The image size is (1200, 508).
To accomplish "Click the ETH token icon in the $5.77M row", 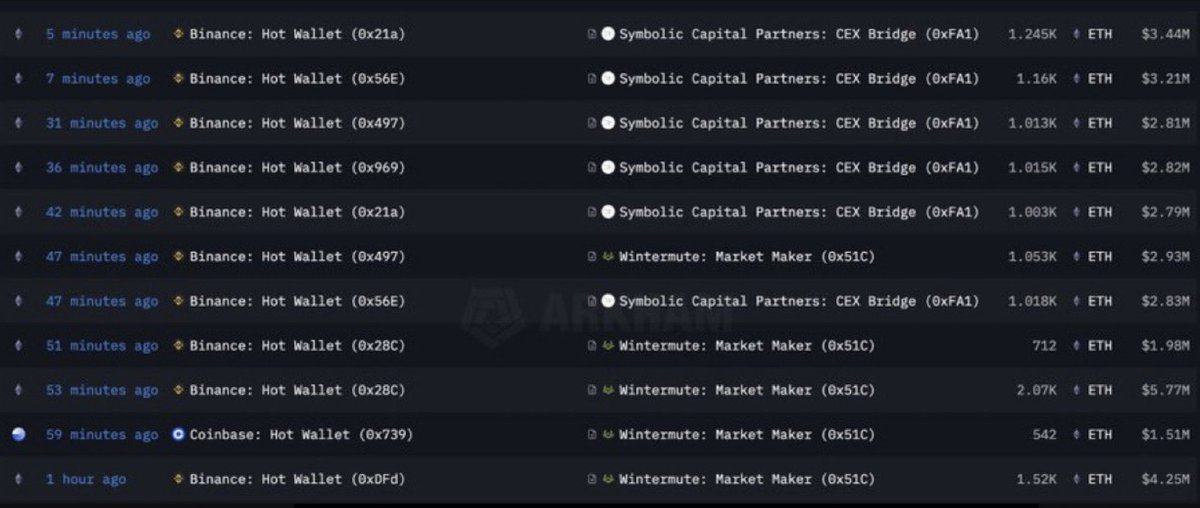I will pyautogui.click(x=1076, y=390).
